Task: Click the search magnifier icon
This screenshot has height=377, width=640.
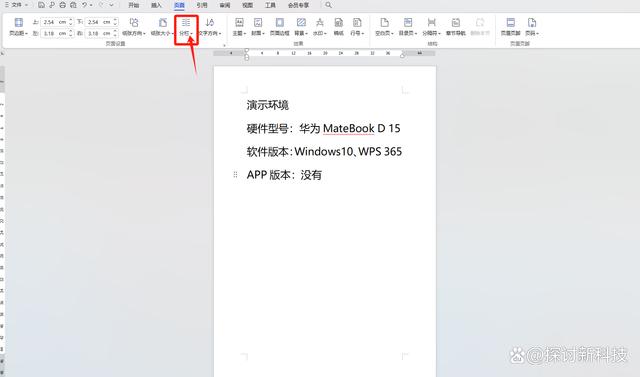Action: coord(329,5)
